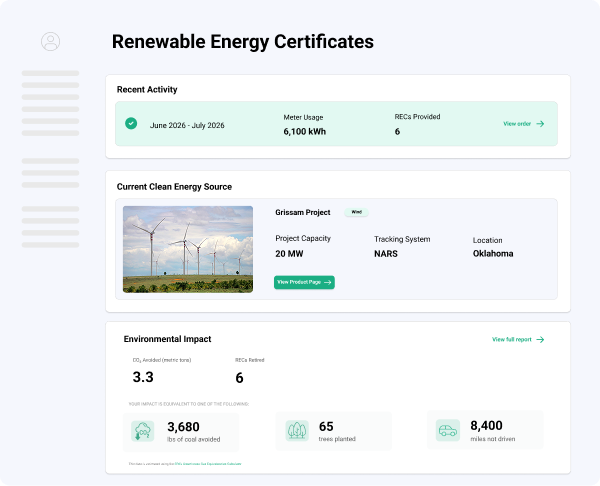Click the car miles not driven icon
This screenshot has height=486, width=600.
pos(448,430)
